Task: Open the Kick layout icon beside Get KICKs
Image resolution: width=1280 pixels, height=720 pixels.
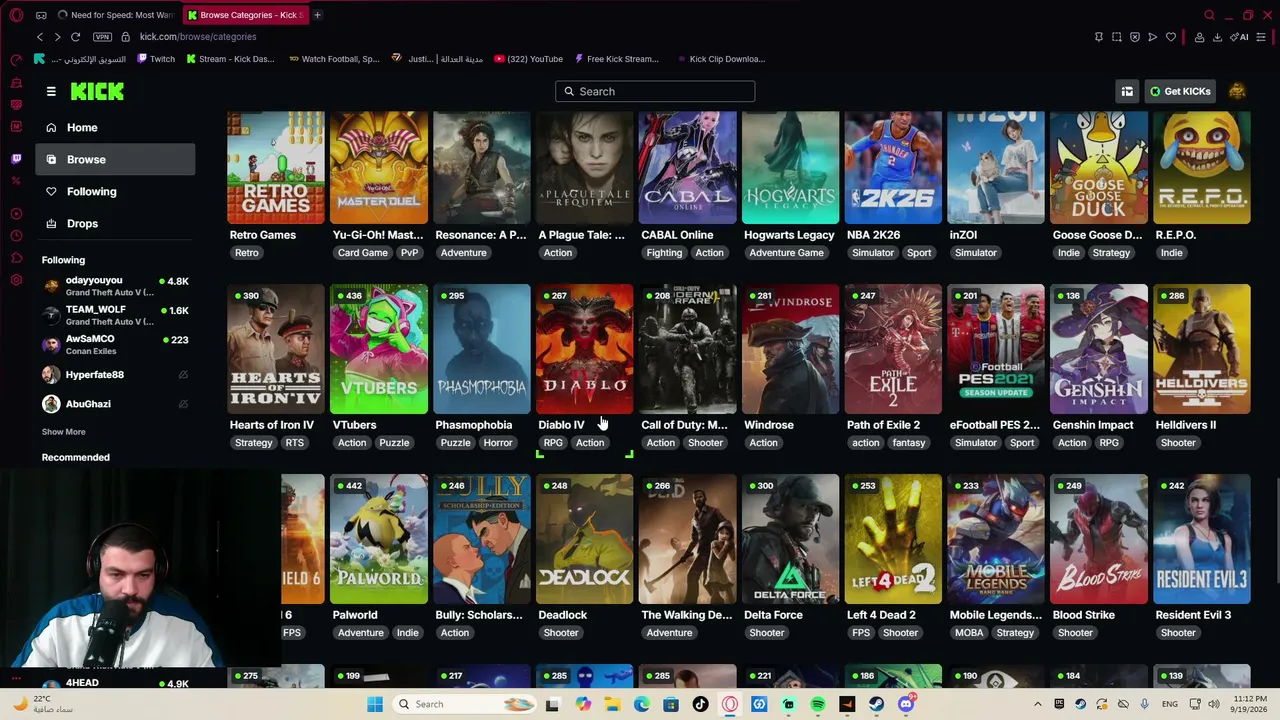Action: click(x=1127, y=91)
